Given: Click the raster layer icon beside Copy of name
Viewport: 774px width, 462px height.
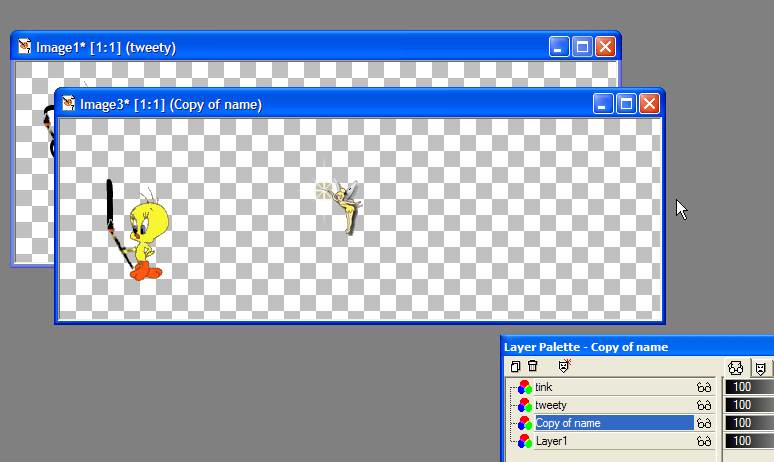Looking at the screenshot, I should 525,423.
